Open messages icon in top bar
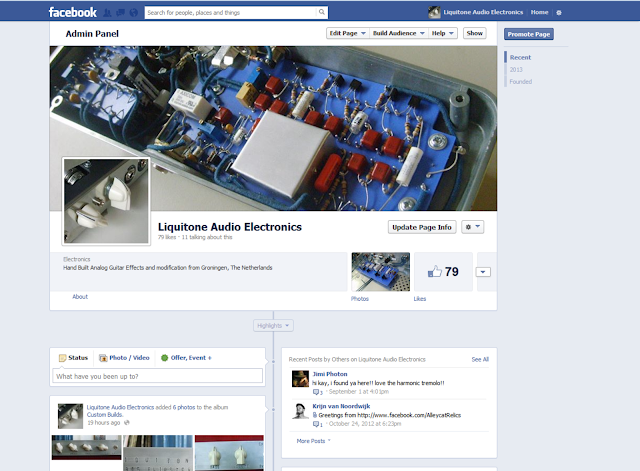640x471 pixels. click(x=120, y=13)
